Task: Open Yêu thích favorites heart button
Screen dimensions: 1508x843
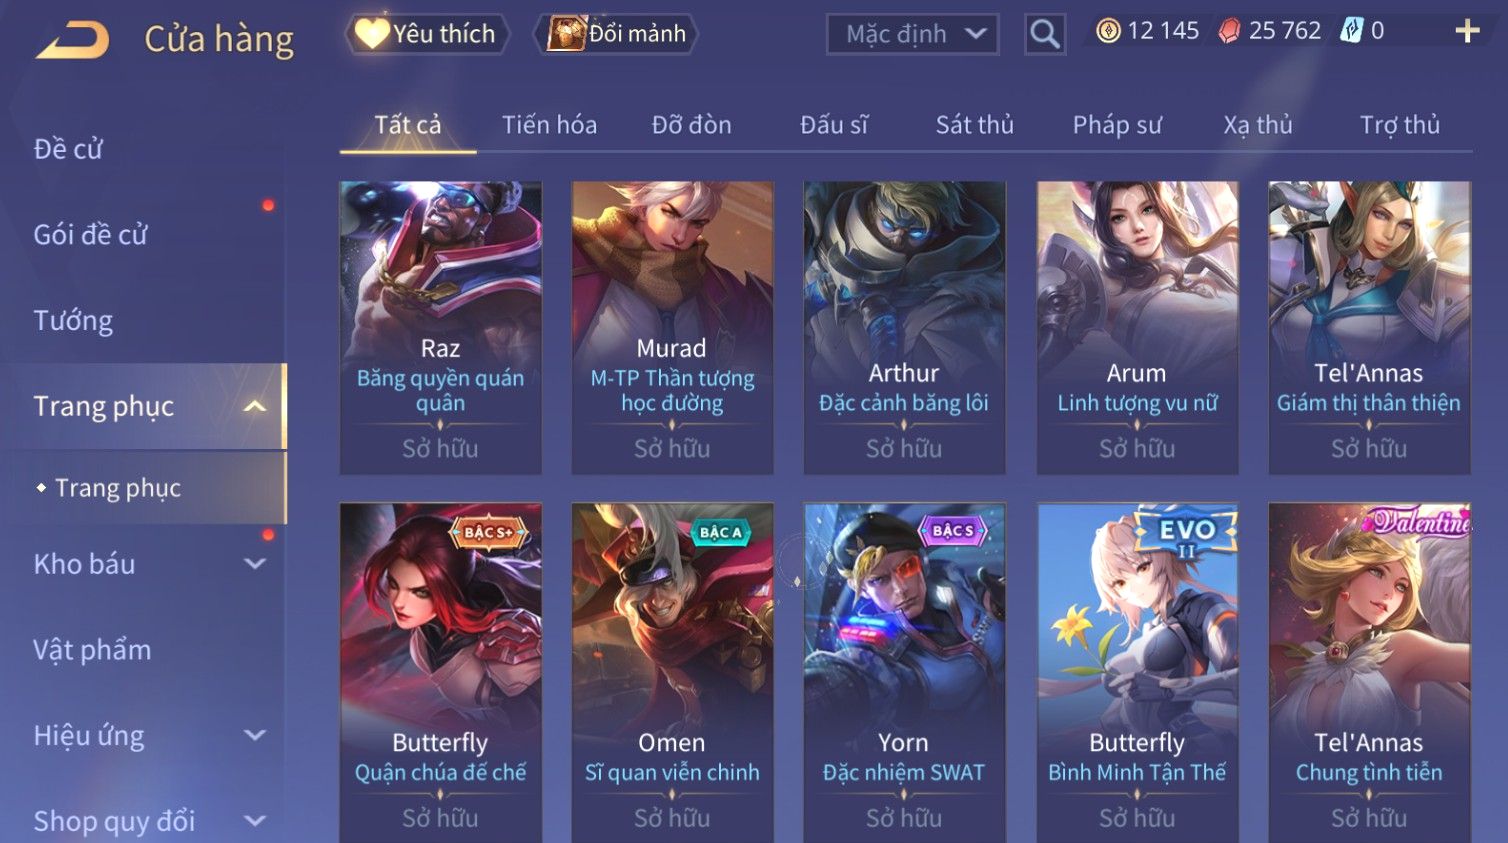Action: coord(427,34)
